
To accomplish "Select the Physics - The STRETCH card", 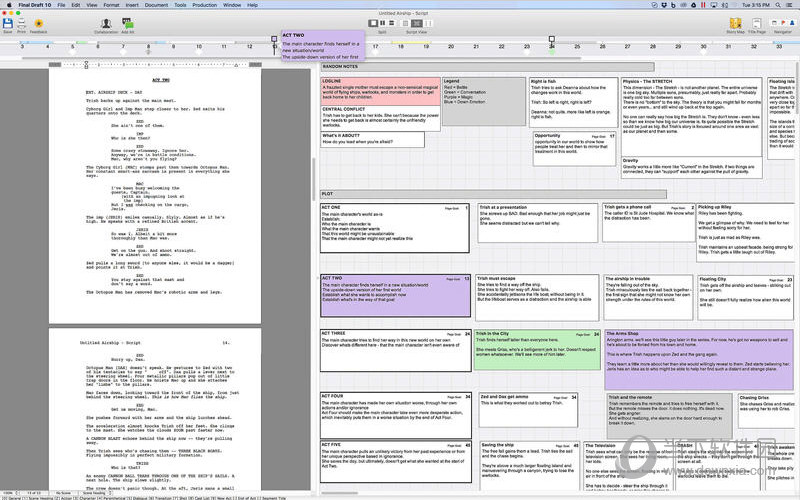I will 691,117.
